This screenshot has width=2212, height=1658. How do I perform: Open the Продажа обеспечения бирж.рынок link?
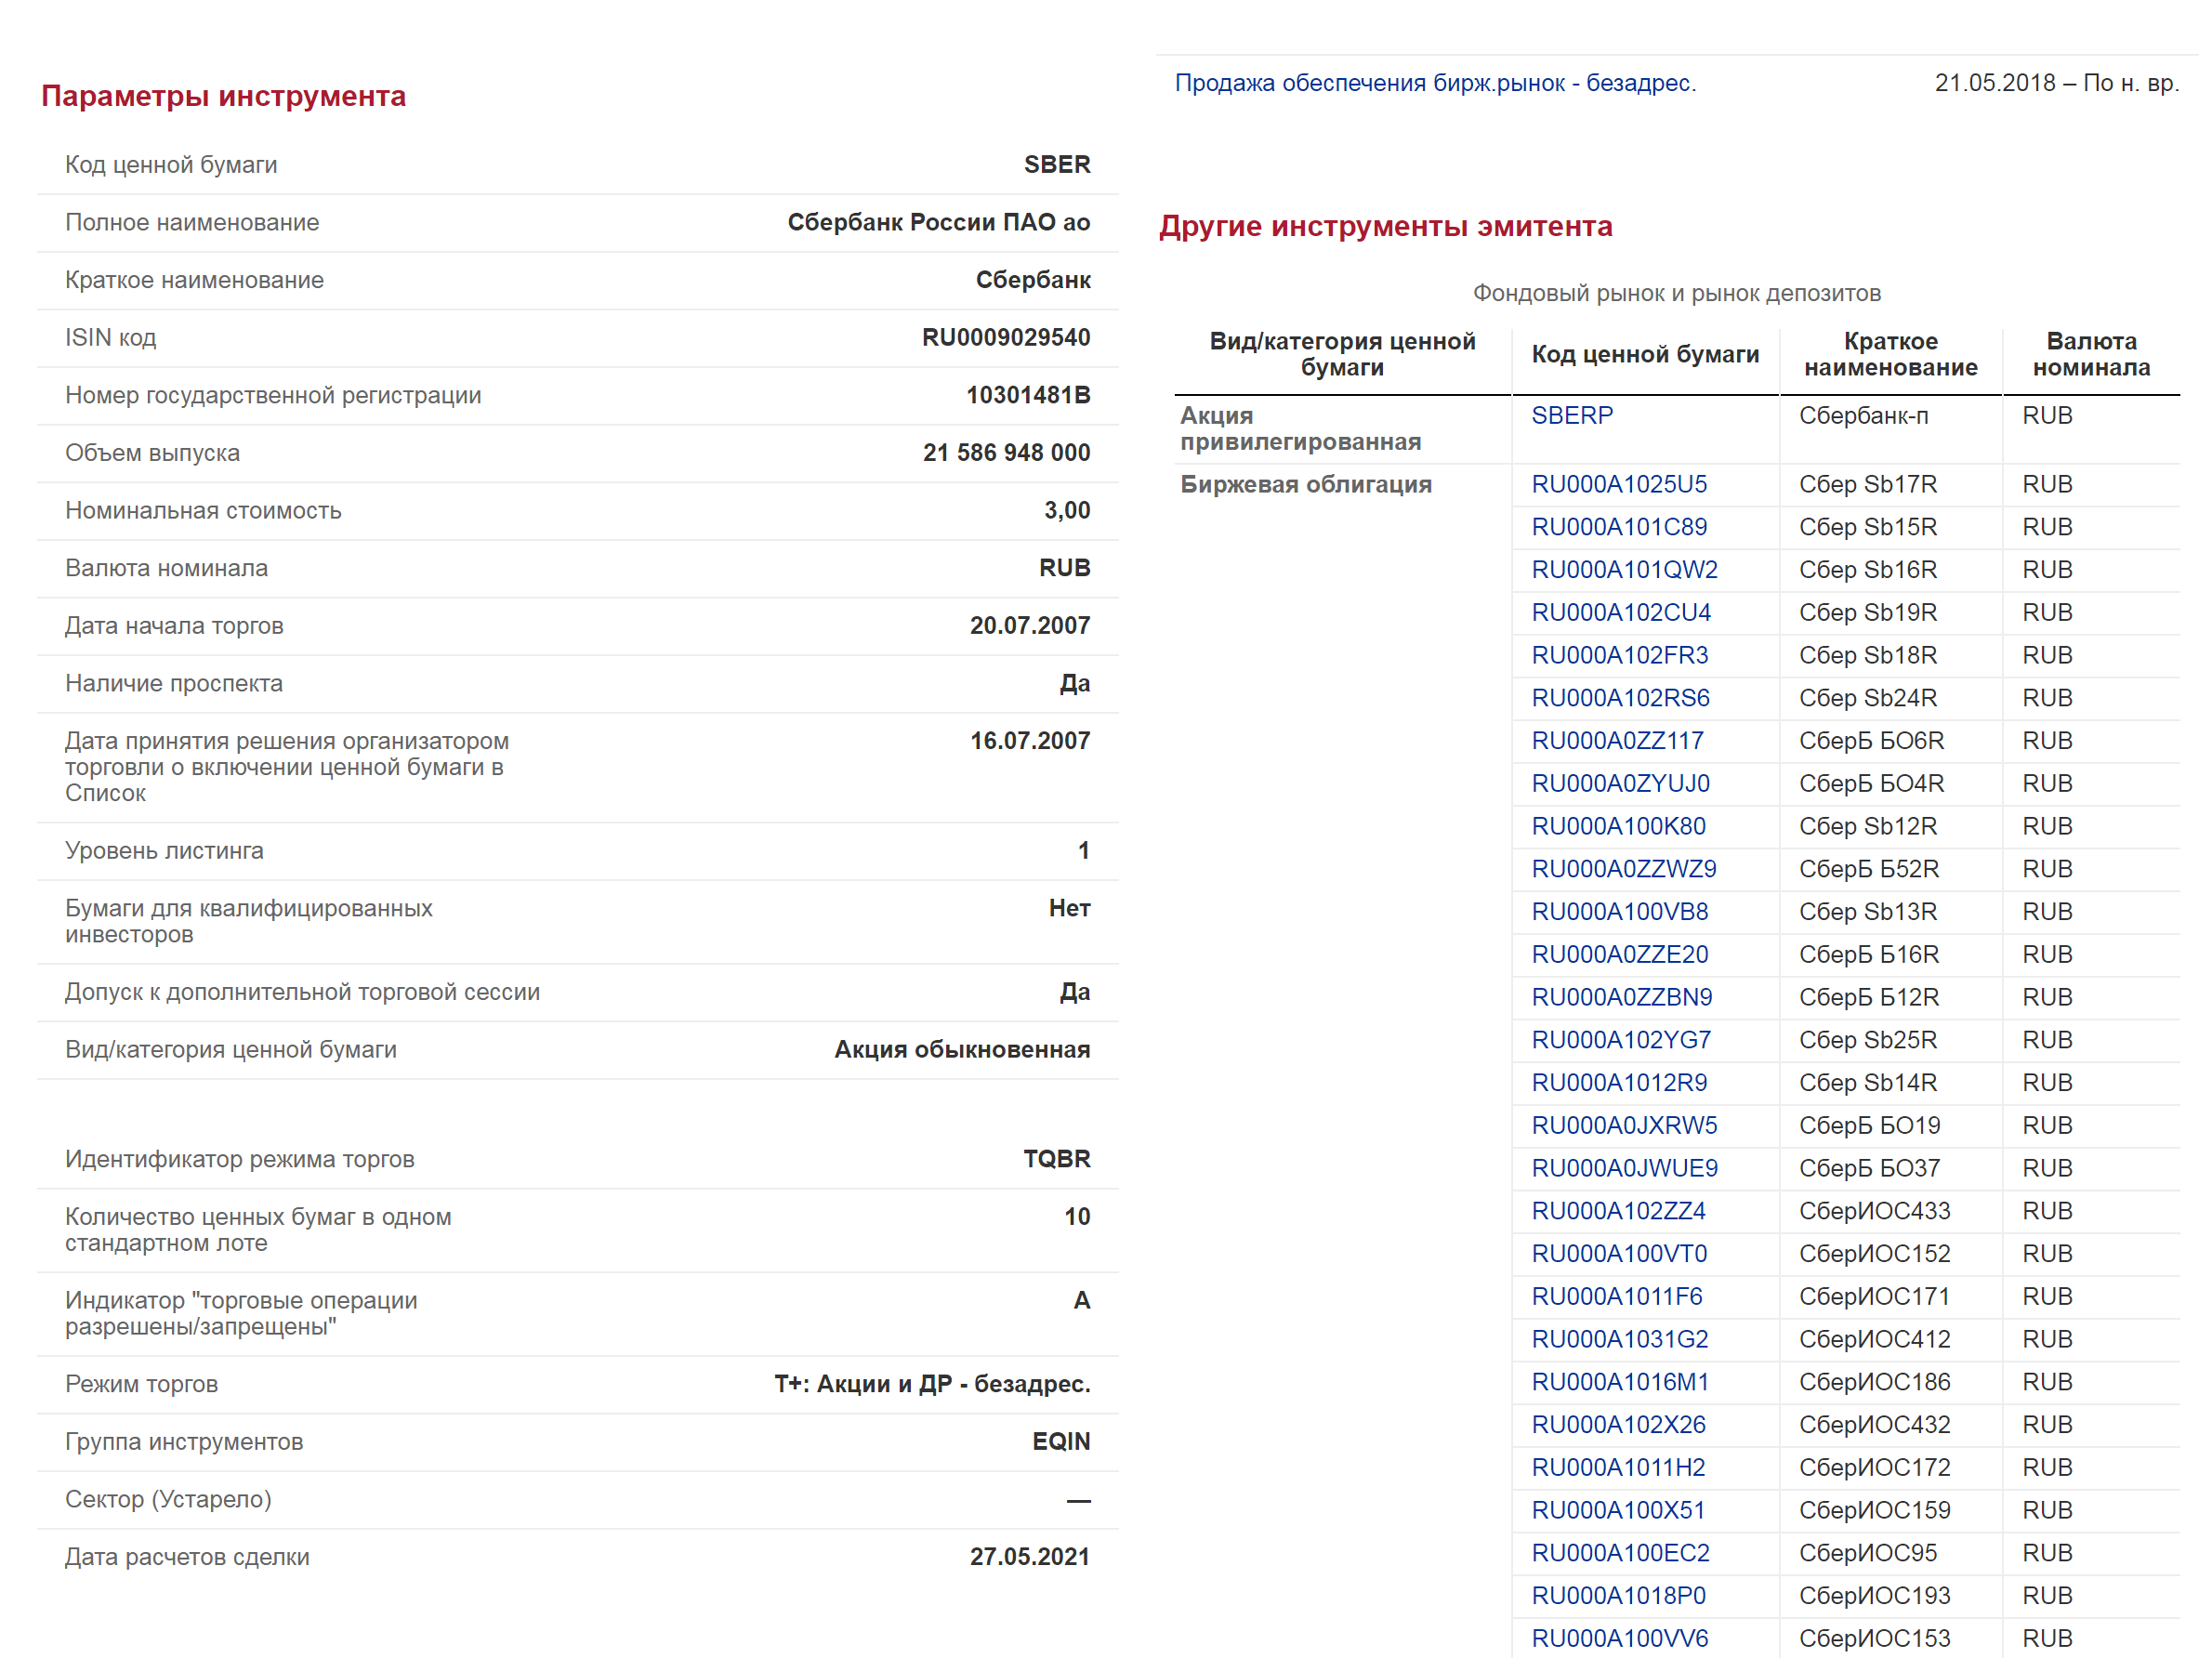(1434, 83)
